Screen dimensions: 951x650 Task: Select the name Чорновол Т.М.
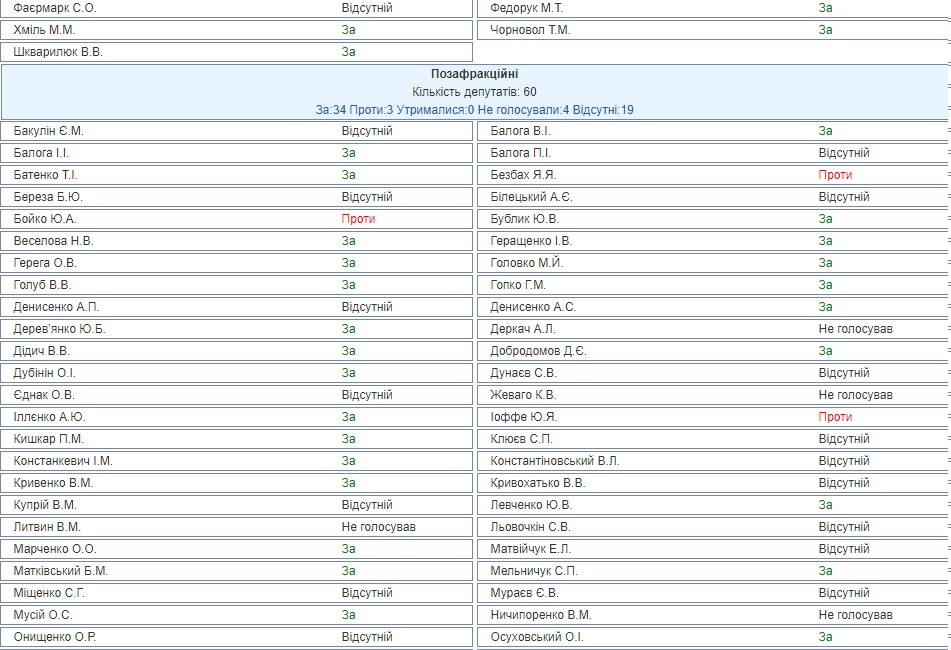[530, 30]
